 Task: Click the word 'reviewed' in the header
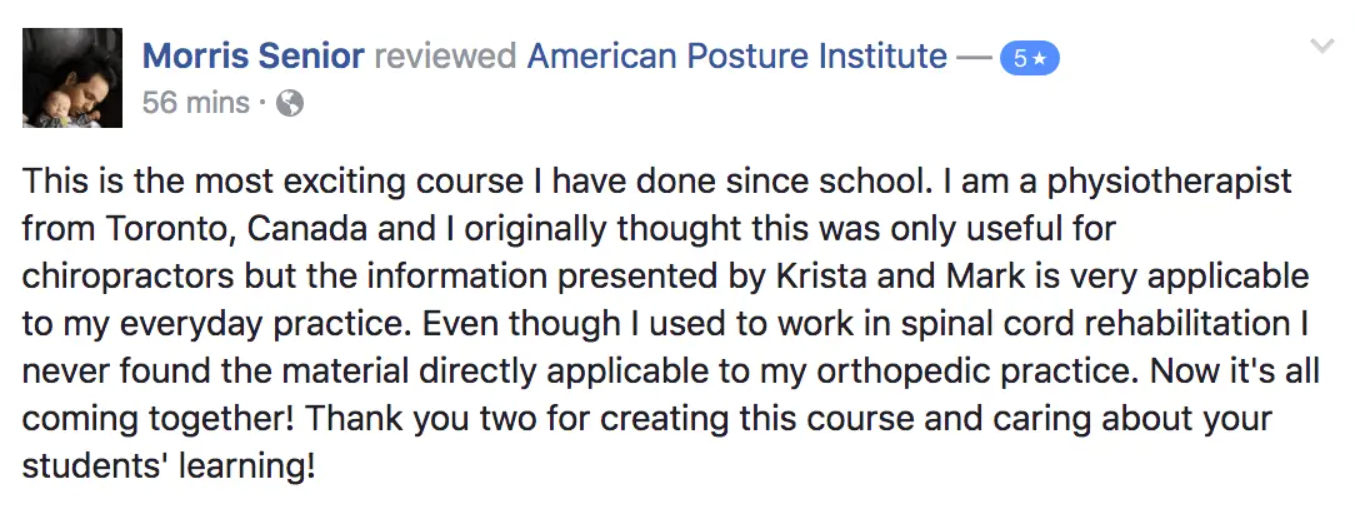click(445, 56)
